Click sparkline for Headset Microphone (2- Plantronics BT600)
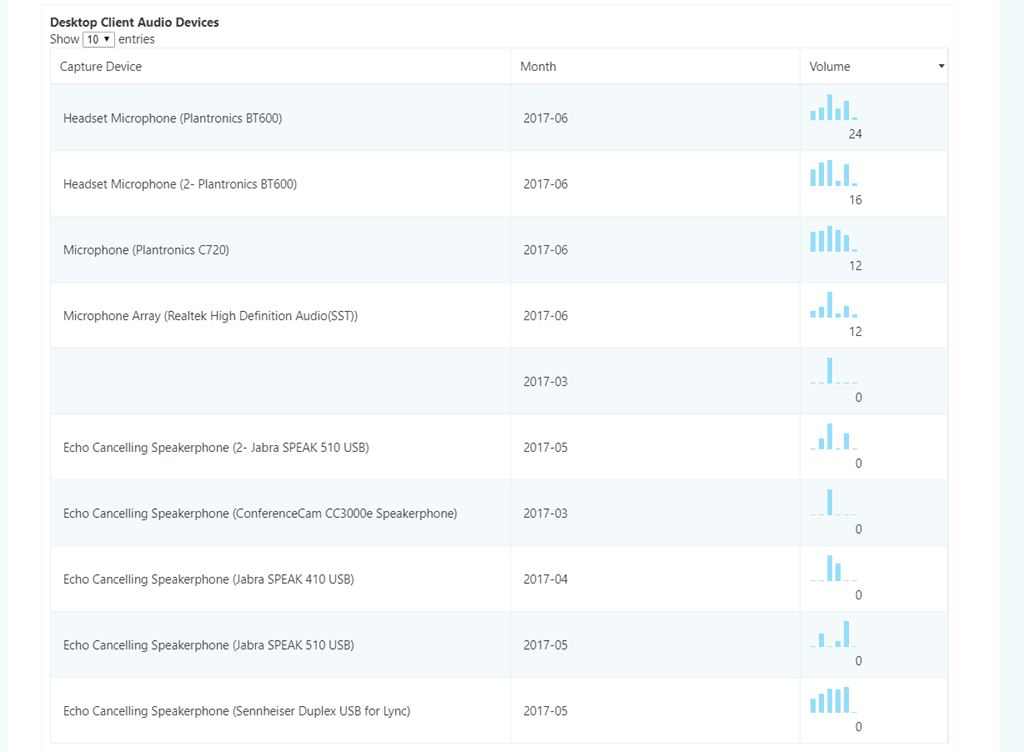The width and height of the screenshot is (1024, 752). tap(833, 174)
